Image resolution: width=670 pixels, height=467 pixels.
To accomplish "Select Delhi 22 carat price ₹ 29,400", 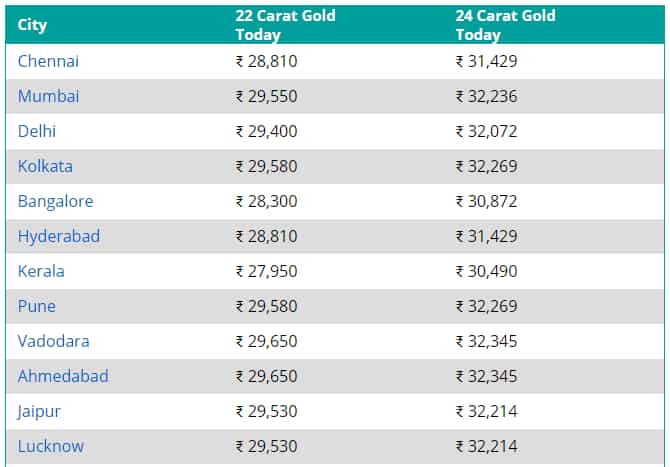I will click(267, 131).
